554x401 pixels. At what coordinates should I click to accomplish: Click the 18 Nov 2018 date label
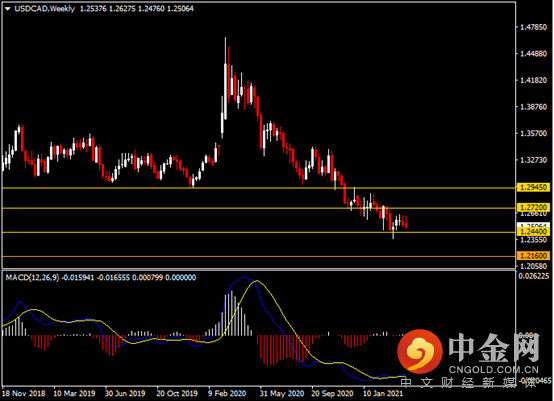[x=24, y=394]
